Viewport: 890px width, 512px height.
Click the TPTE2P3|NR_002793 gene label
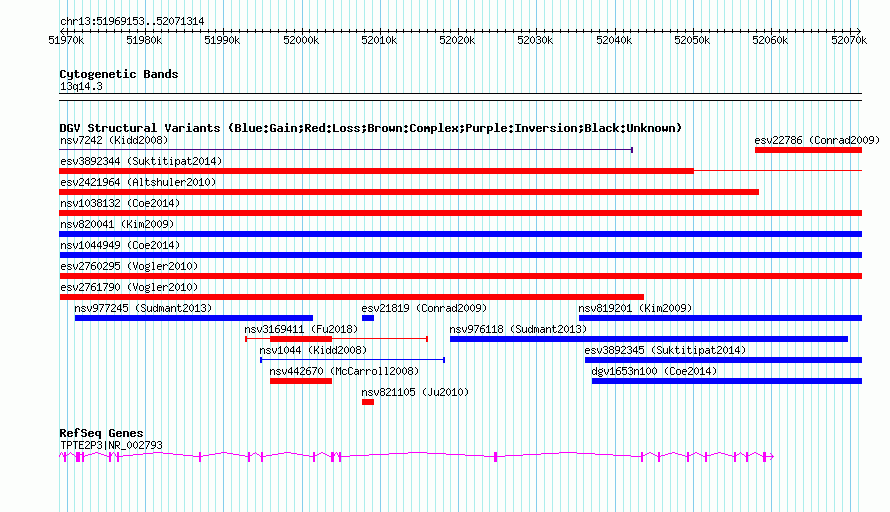(111, 446)
